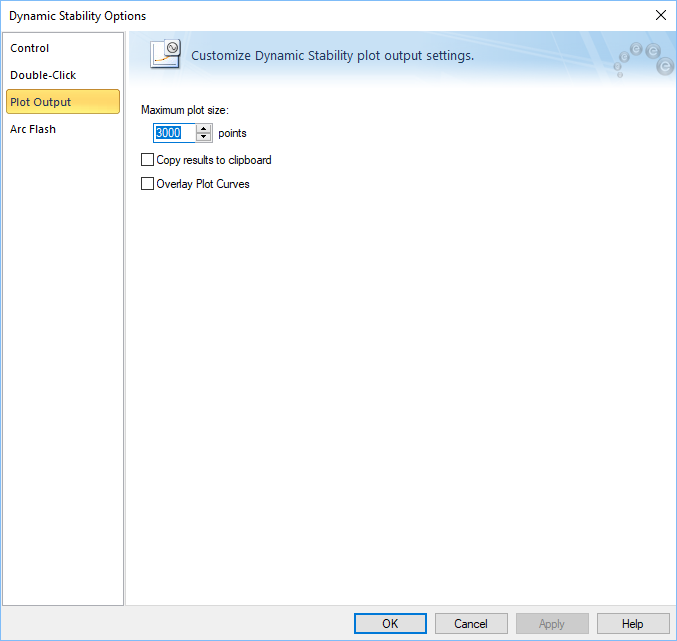Click the 'points' unit label
Screen dimensions: 677x641
pyautogui.click(x=232, y=133)
